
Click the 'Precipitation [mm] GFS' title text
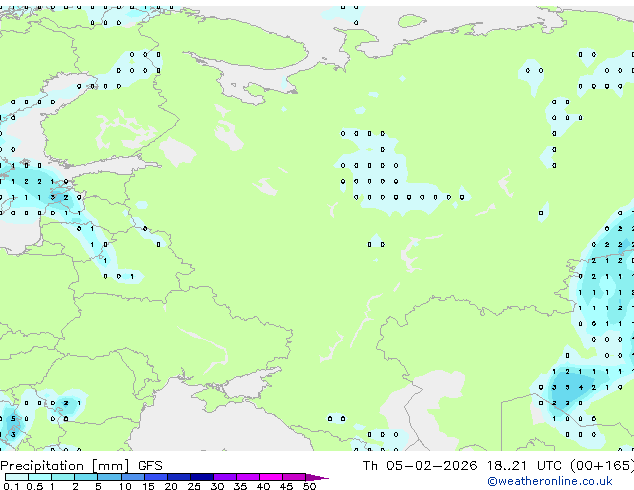pos(81,466)
